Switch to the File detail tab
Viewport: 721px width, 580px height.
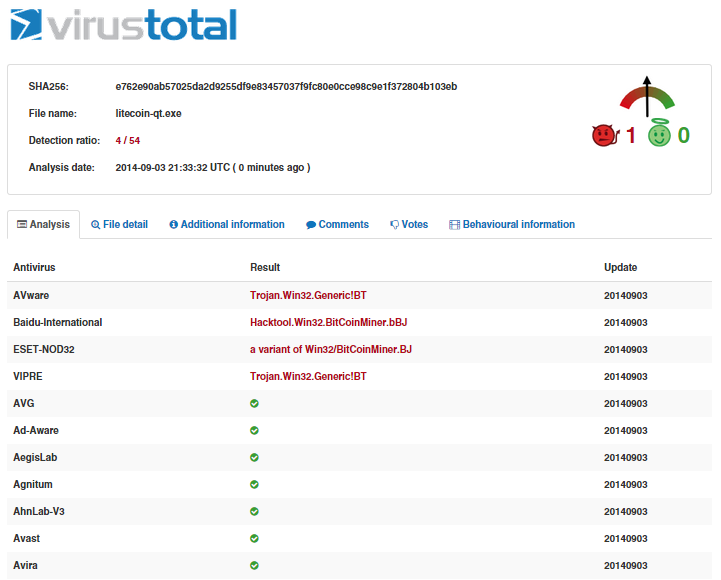click(x=120, y=224)
